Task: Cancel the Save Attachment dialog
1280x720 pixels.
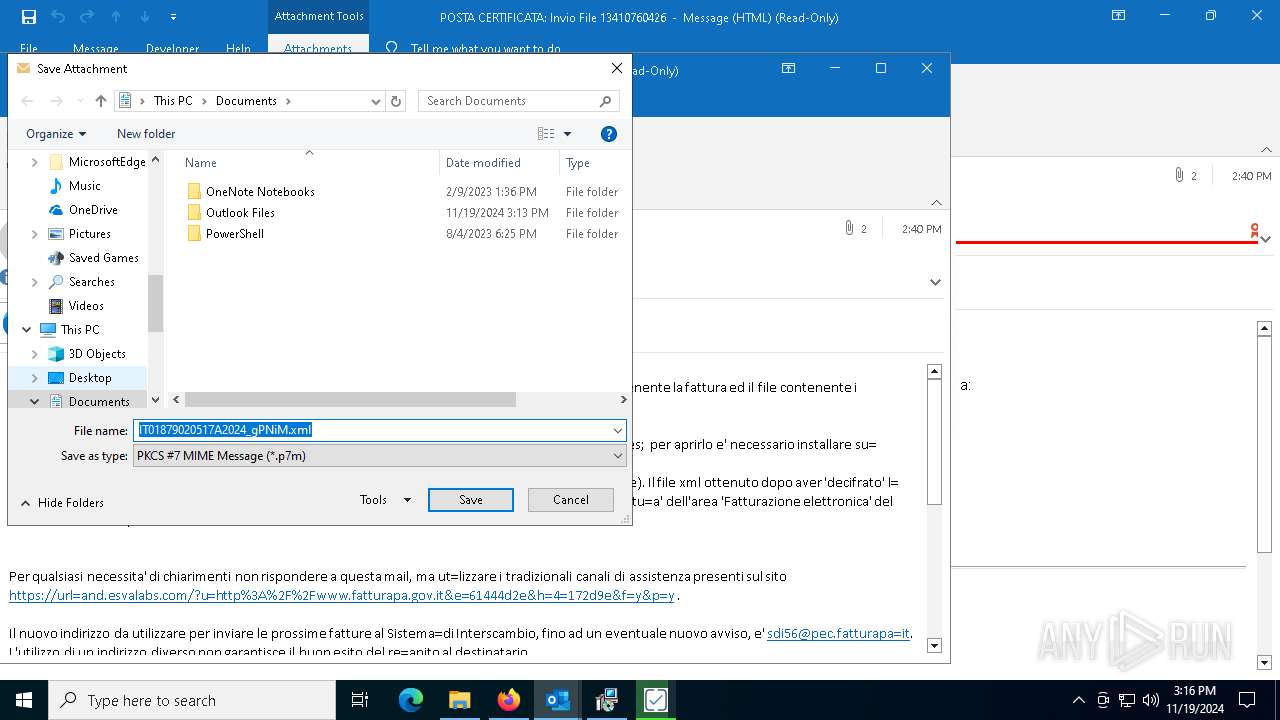Action: click(571, 500)
